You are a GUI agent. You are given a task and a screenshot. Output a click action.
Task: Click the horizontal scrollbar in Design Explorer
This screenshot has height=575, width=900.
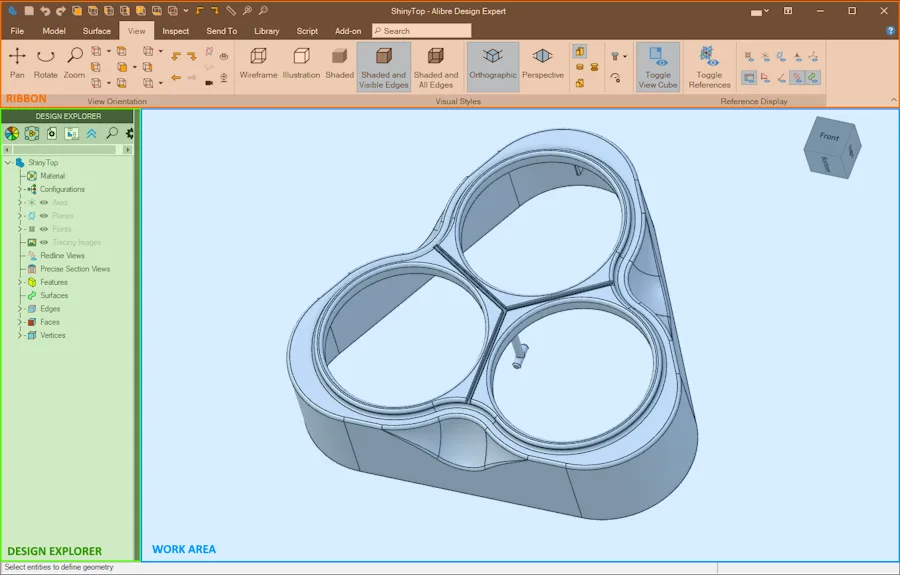pyautogui.click(x=64, y=150)
